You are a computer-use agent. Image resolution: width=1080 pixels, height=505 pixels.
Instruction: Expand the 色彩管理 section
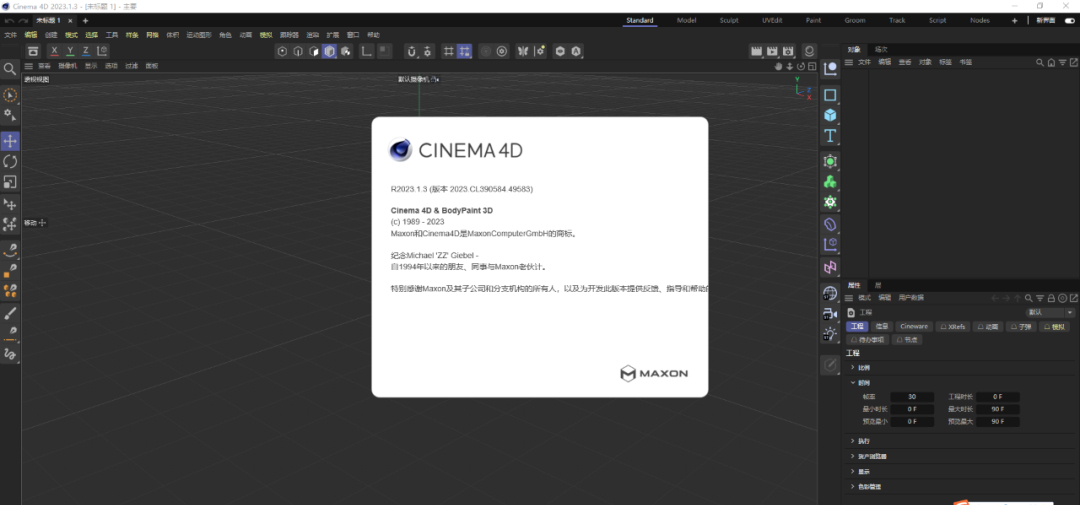tap(853, 486)
